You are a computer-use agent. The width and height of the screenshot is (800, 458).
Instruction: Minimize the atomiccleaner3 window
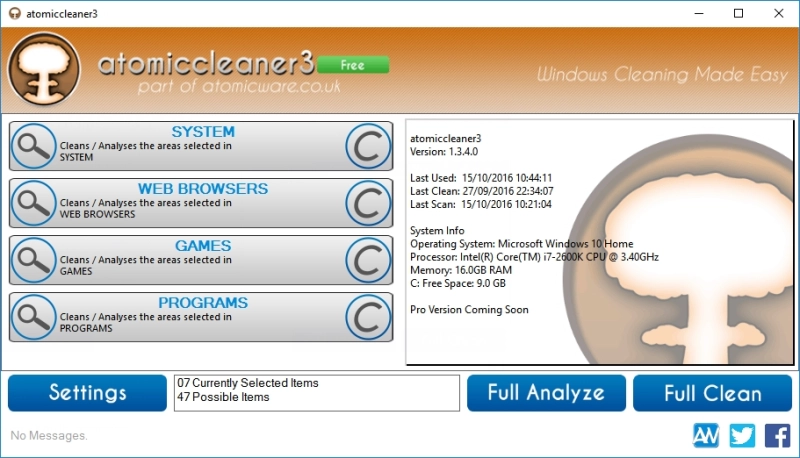point(699,14)
